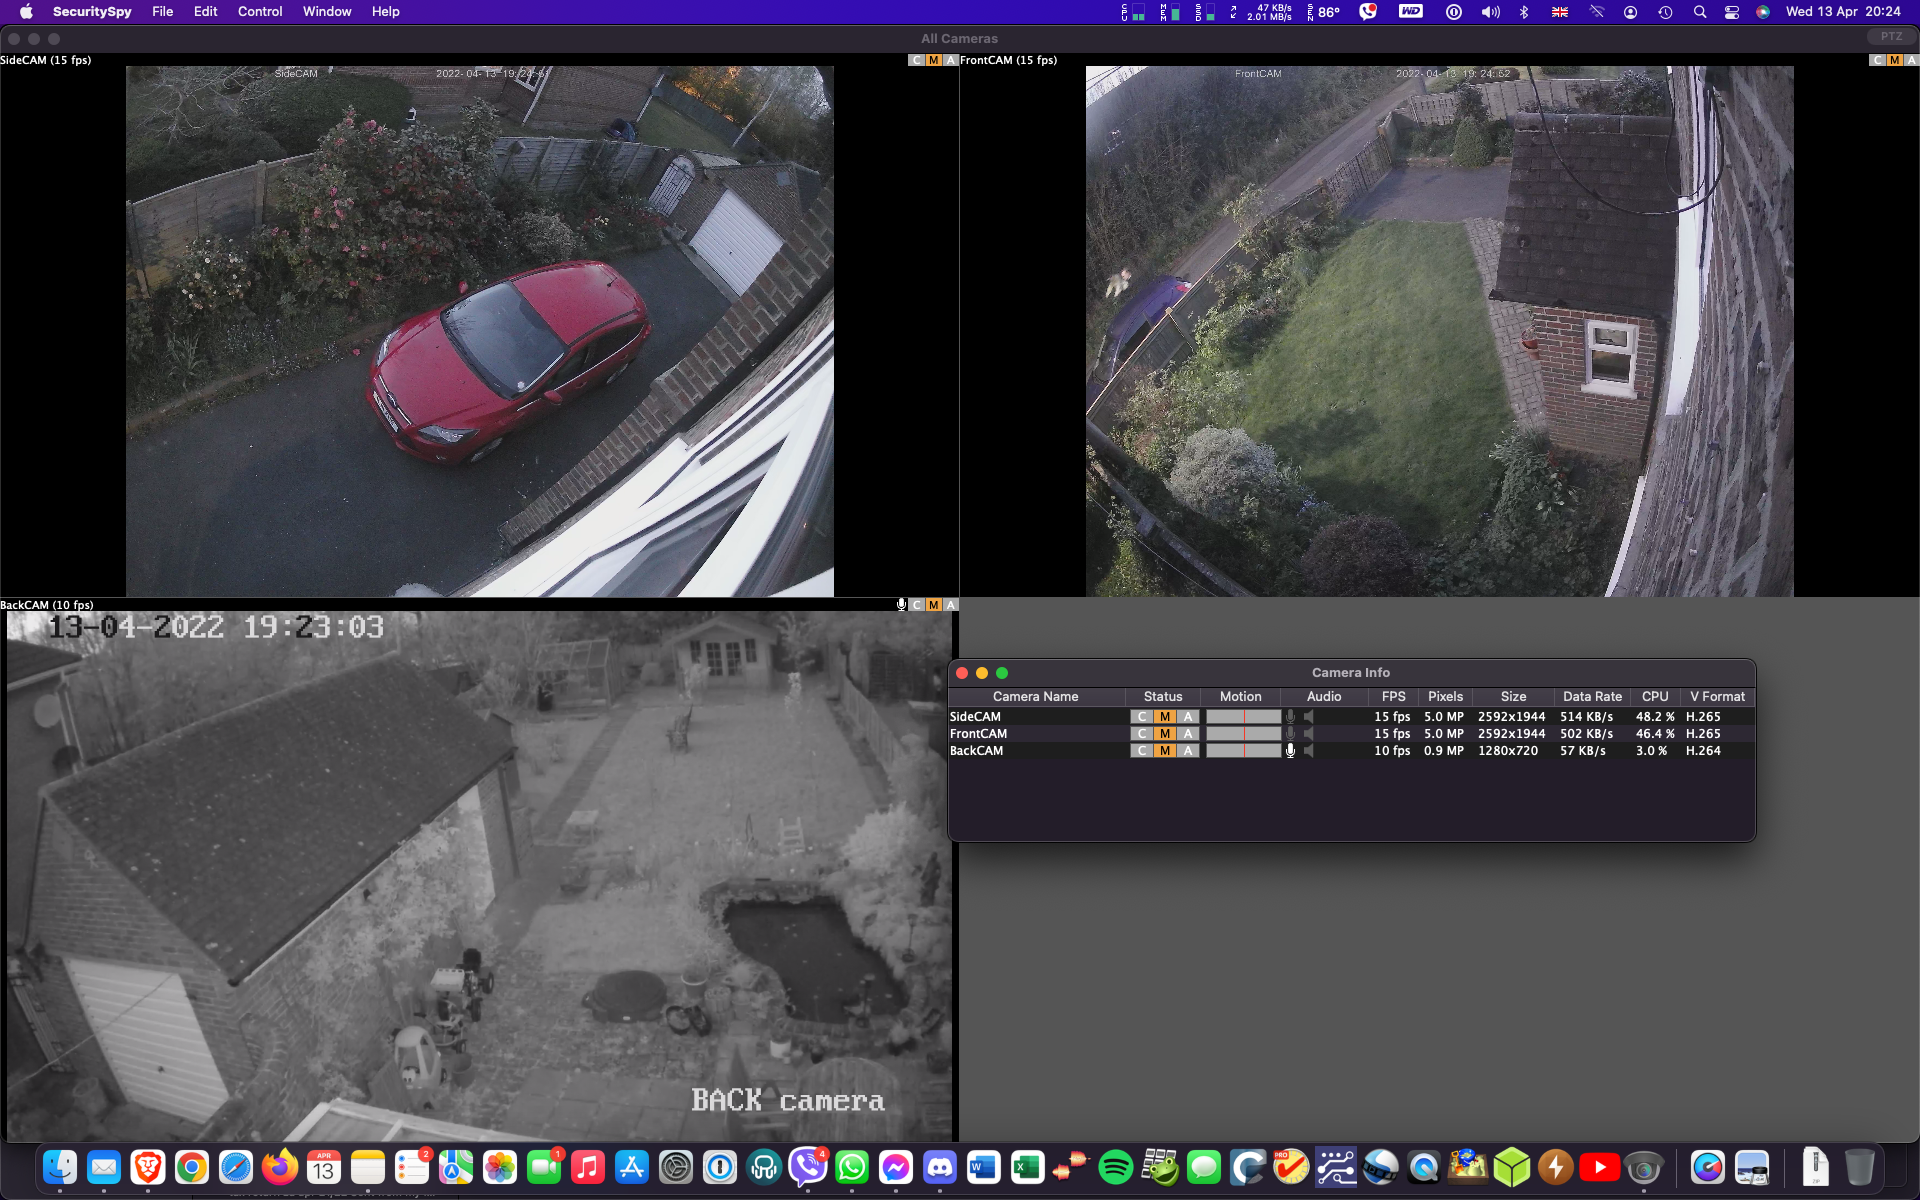Click the microphone icon above BackCAM video feed
This screenshot has width=1920, height=1200.
tap(901, 604)
